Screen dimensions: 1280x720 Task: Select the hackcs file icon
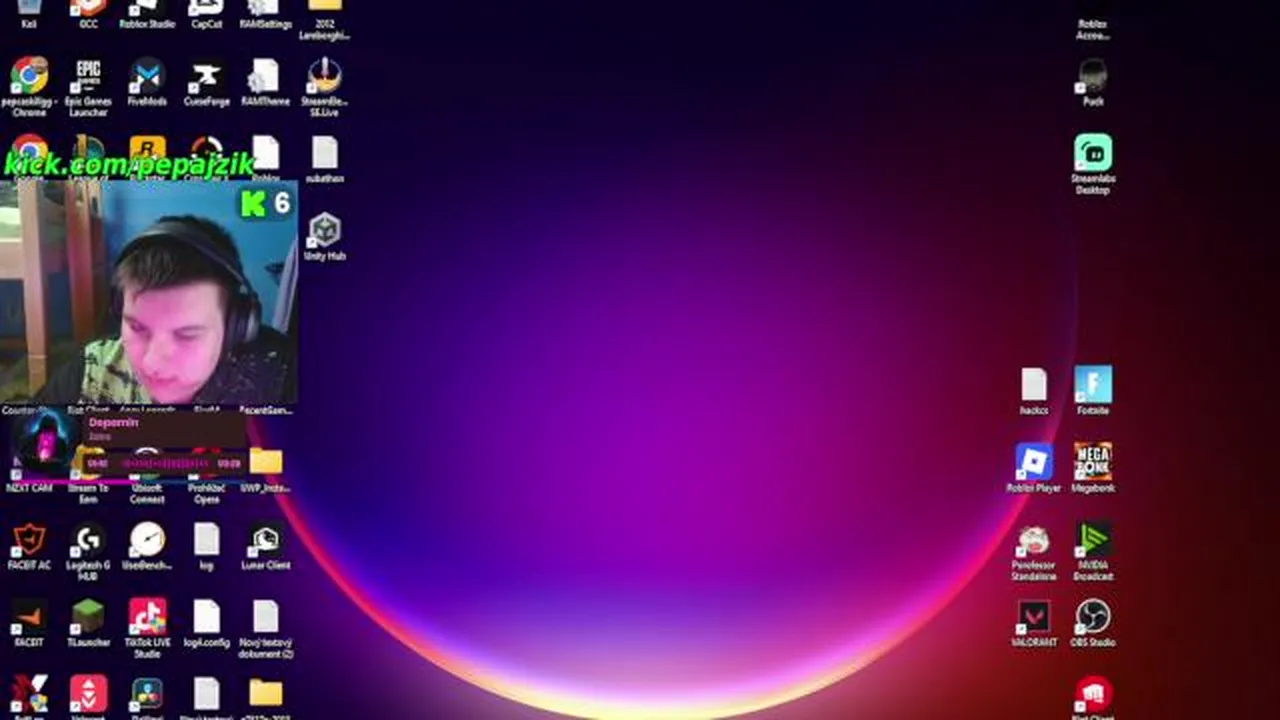point(1034,385)
